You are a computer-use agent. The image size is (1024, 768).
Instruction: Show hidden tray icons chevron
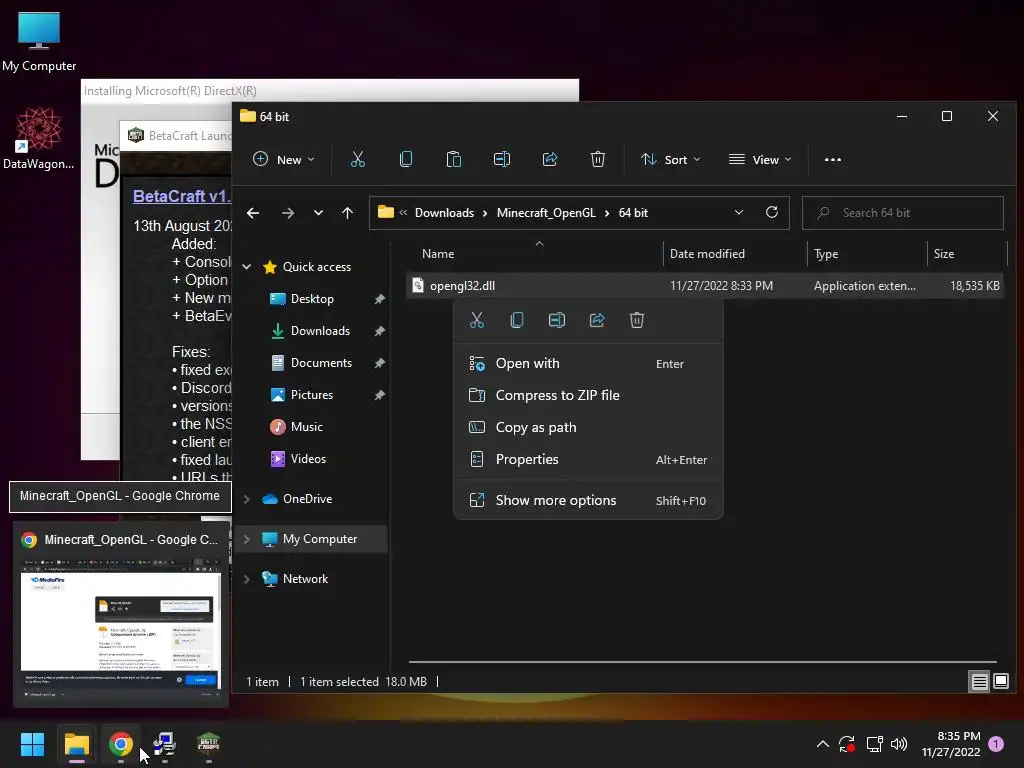click(x=823, y=744)
